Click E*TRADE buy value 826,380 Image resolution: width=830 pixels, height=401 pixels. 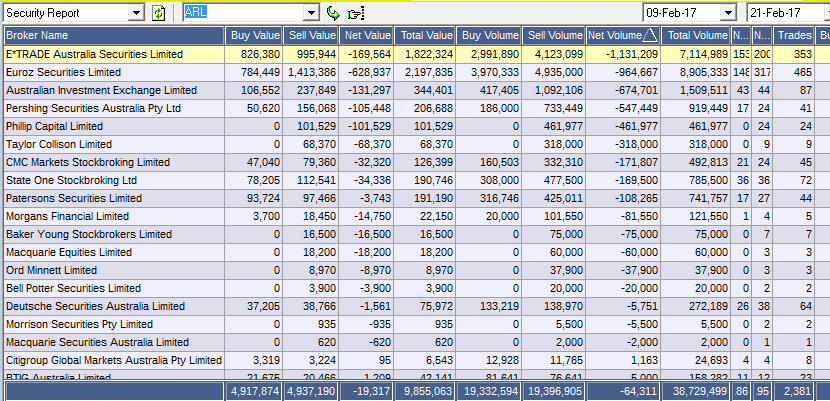tap(260, 54)
